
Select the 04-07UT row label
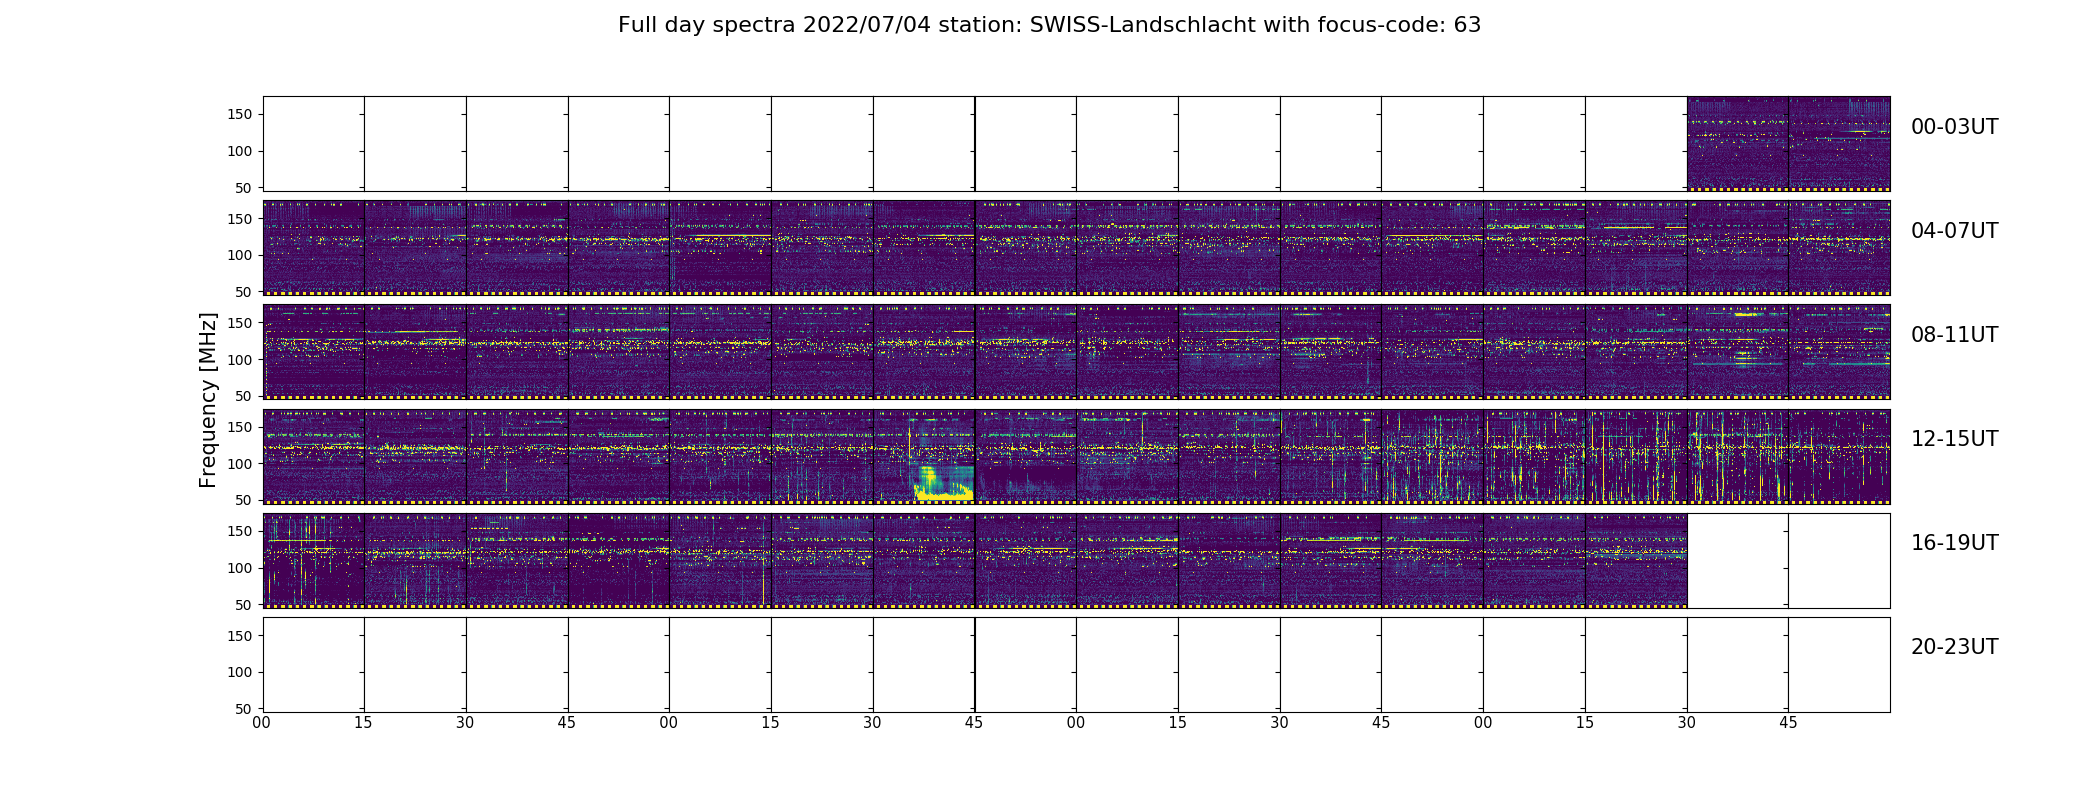[x=1954, y=231]
